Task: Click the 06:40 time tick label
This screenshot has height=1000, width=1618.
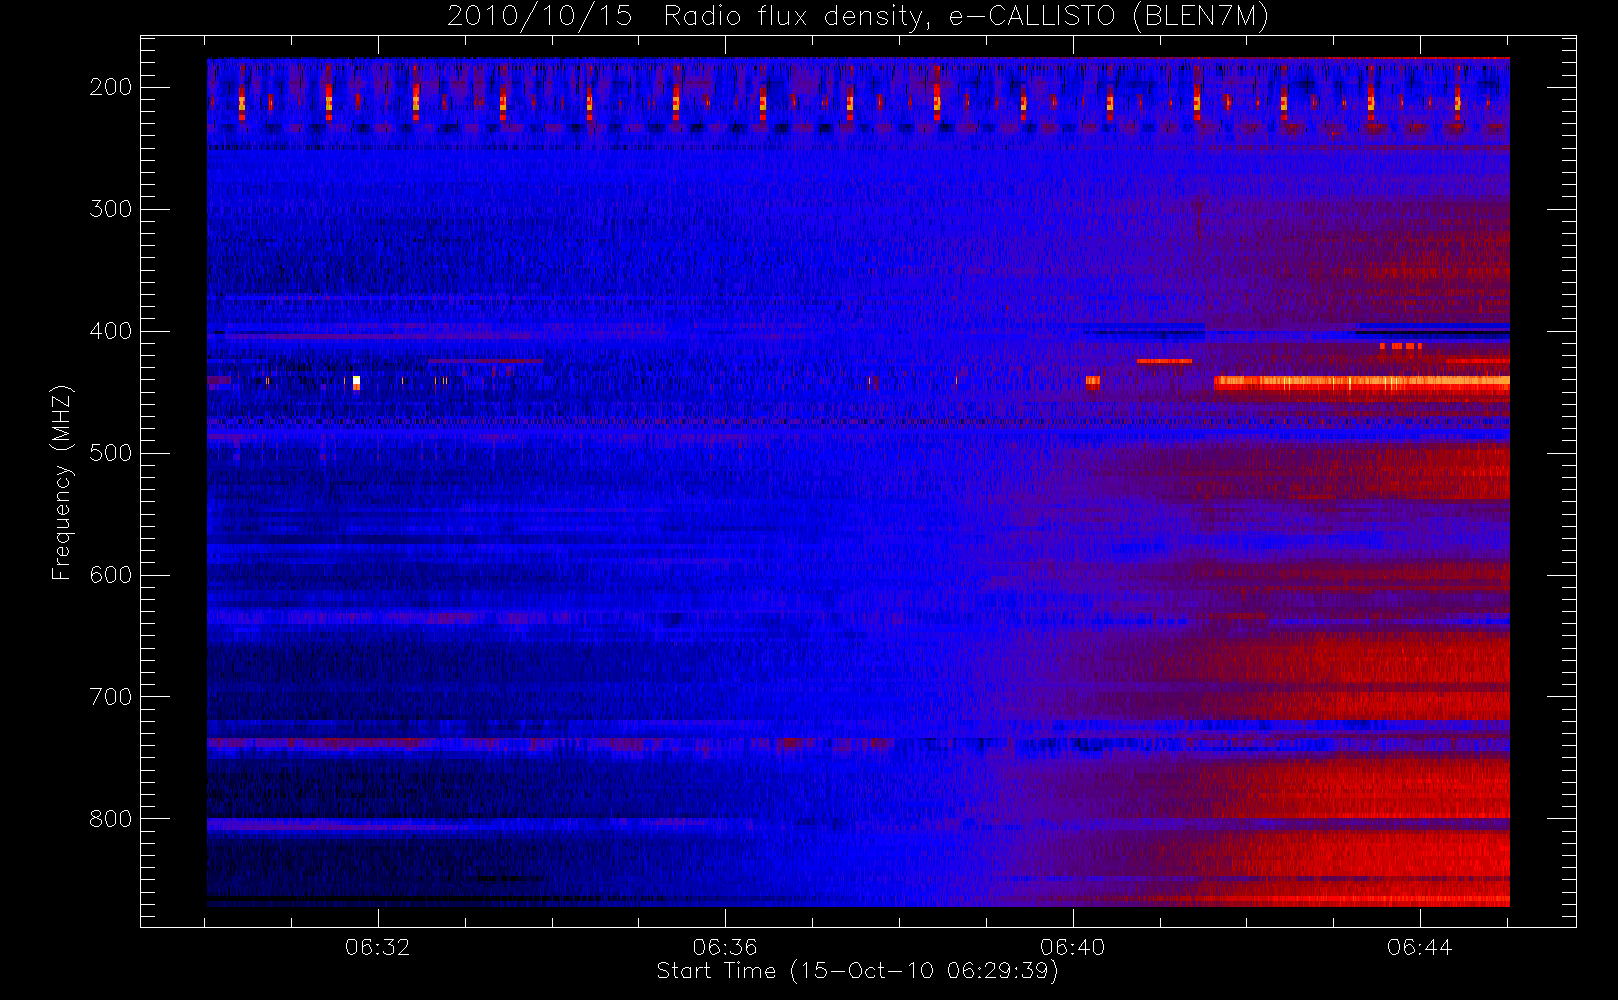Action: click(1072, 947)
